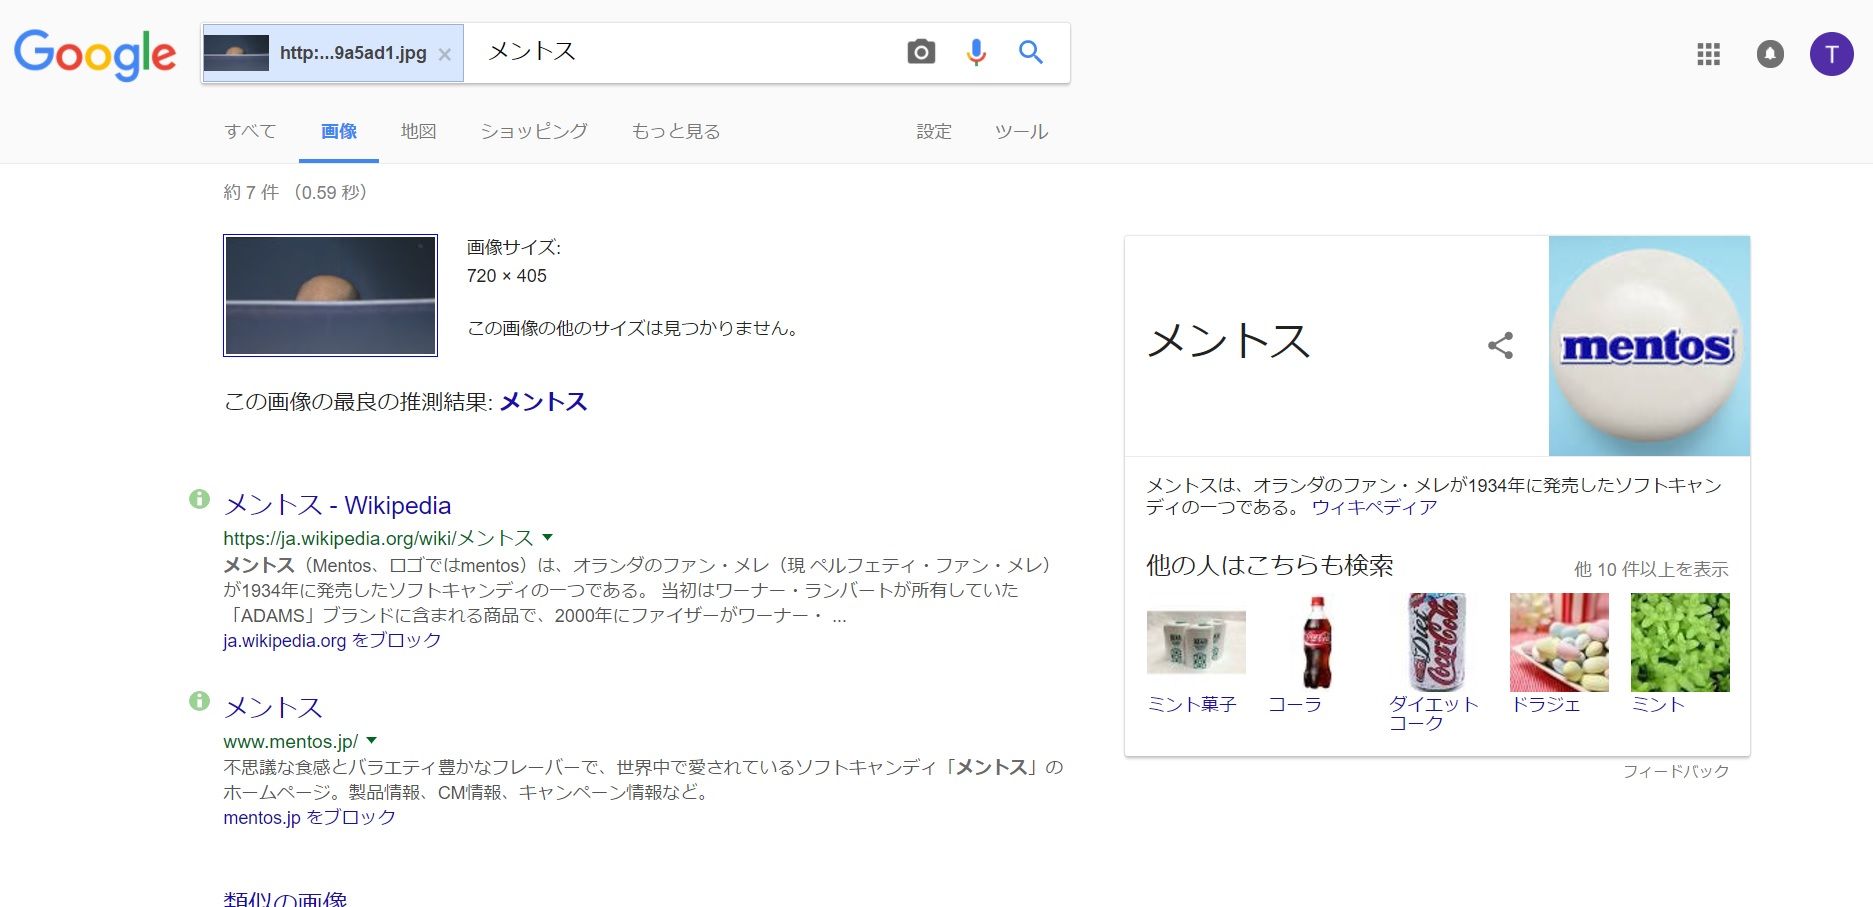Click the コーラ text label
This screenshot has width=1873, height=907.
tap(1295, 704)
